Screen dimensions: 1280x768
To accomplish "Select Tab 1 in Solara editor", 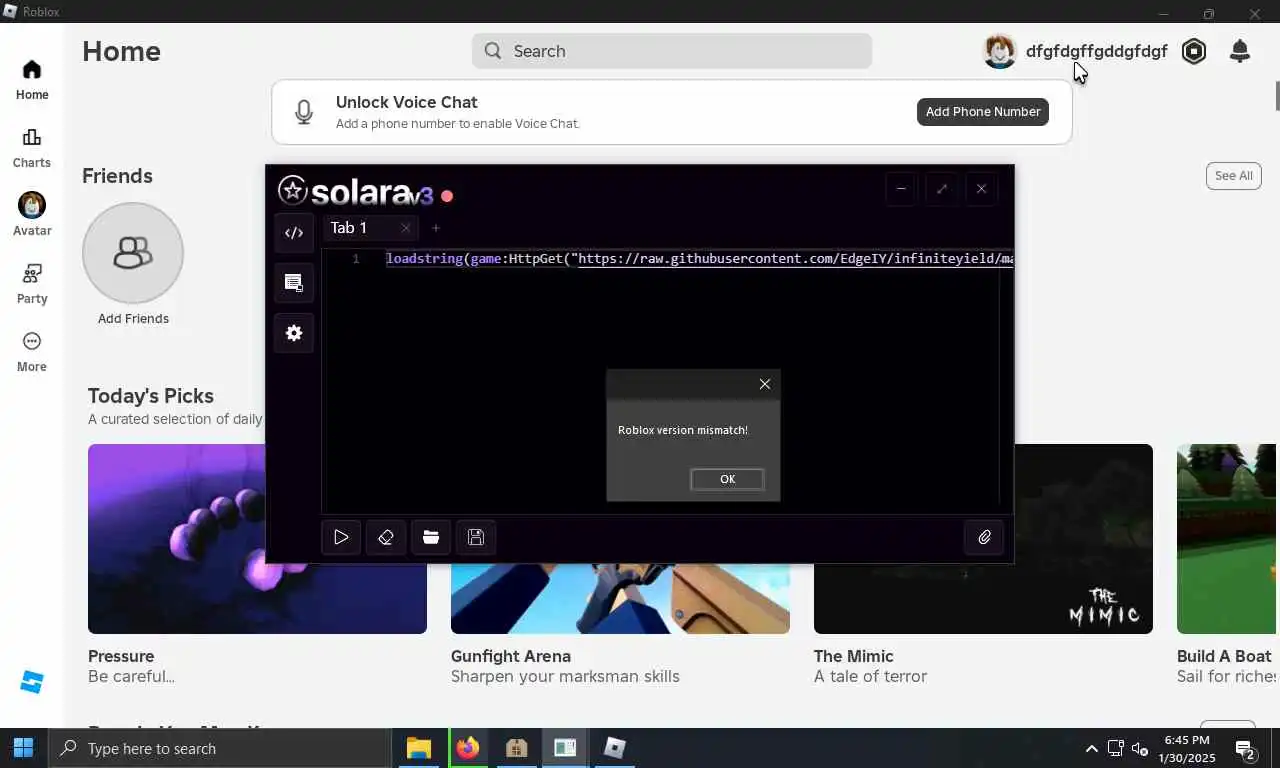I will pyautogui.click(x=349, y=228).
